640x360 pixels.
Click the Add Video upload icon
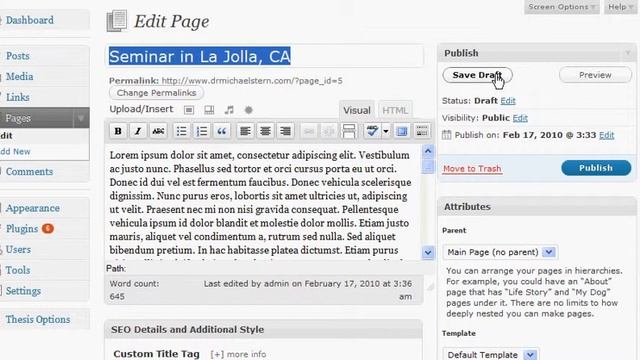(209, 110)
